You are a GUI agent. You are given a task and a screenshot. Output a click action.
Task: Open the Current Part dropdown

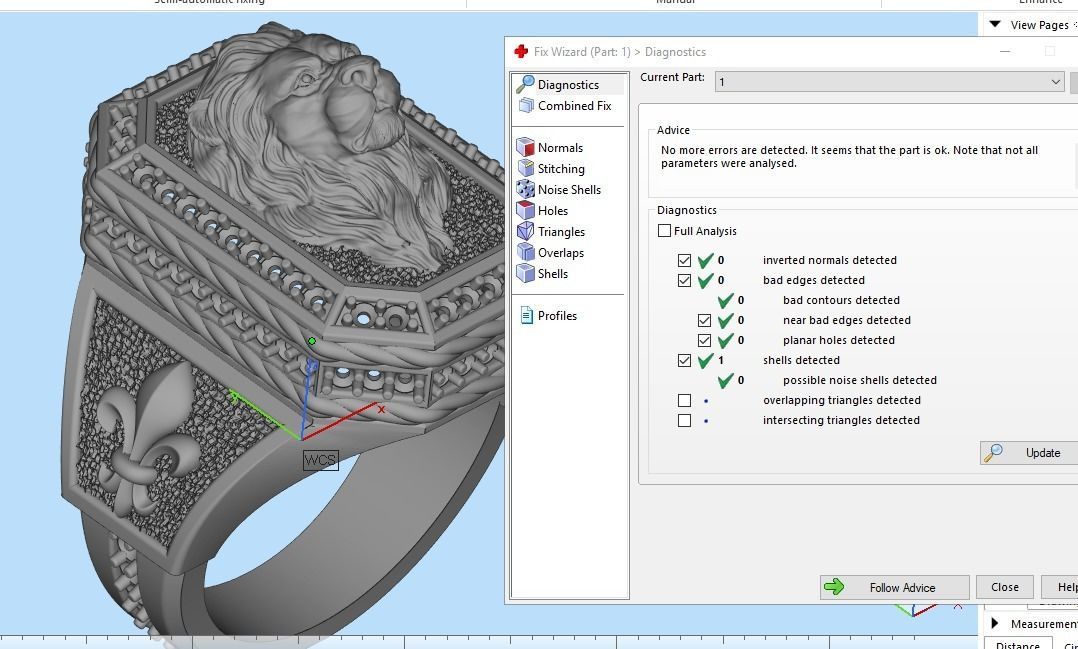(x=890, y=82)
